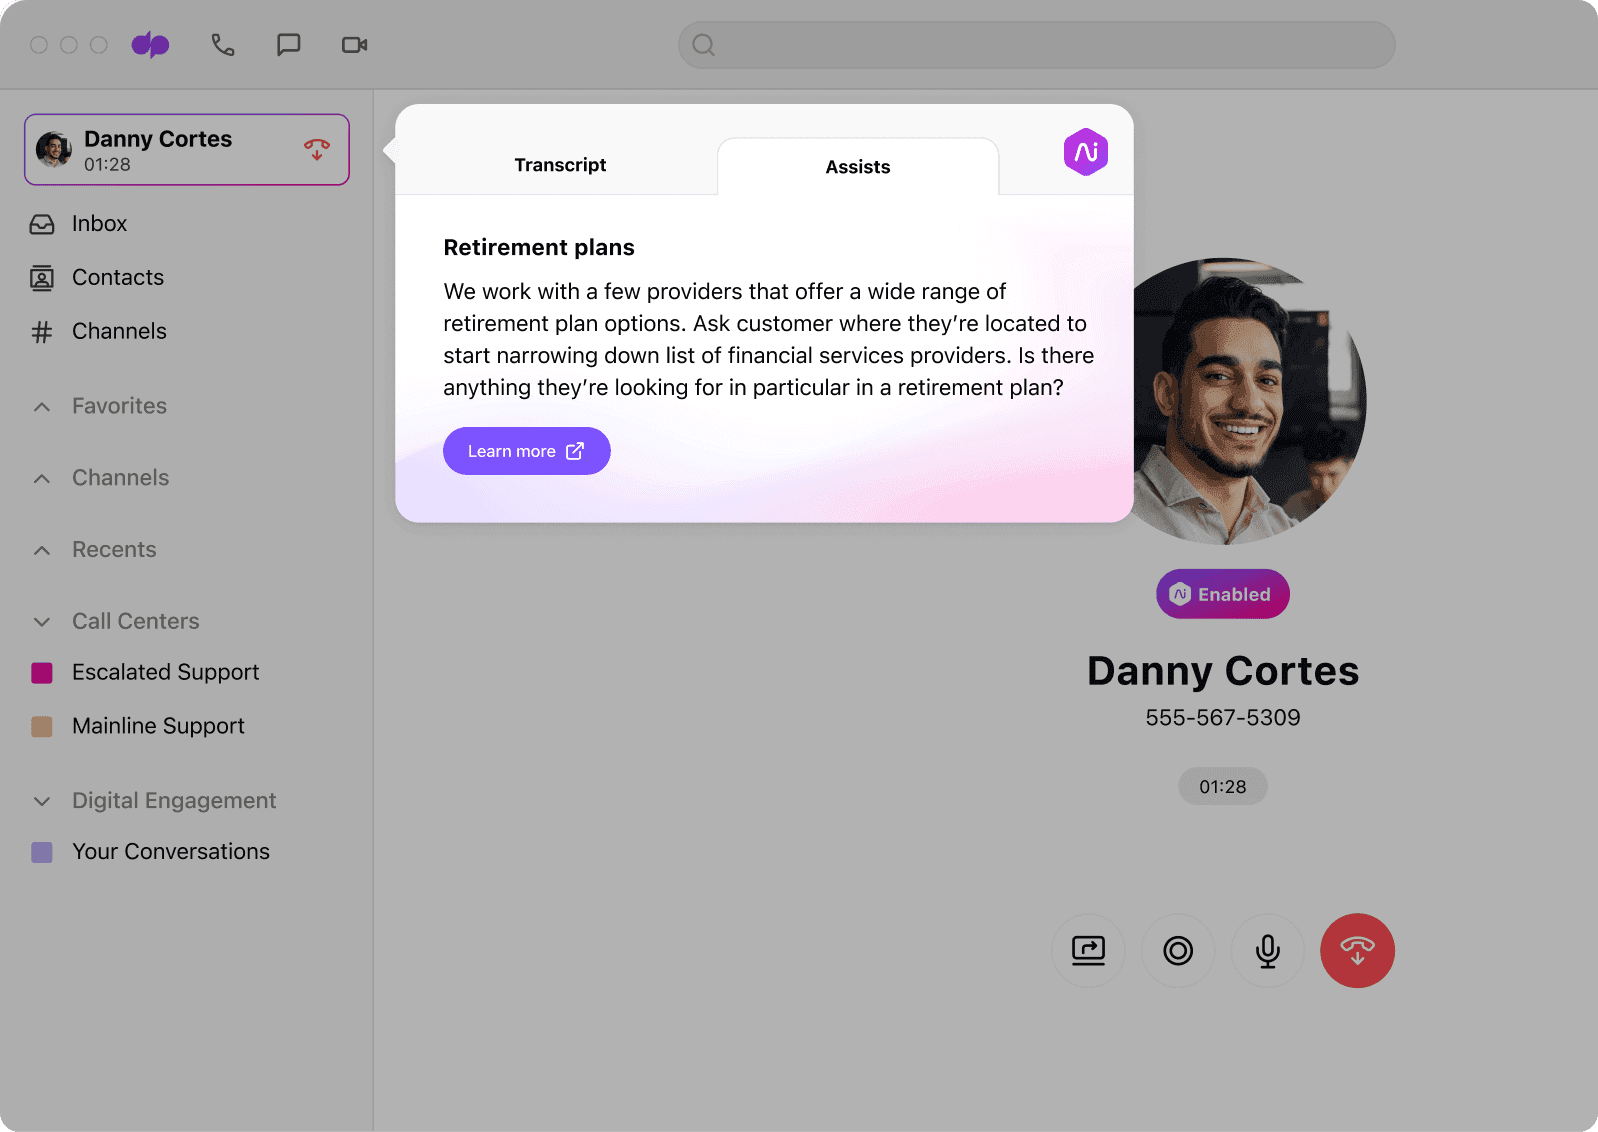
Task: Share screen using the screen share icon
Action: pyautogui.click(x=1088, y=950)
